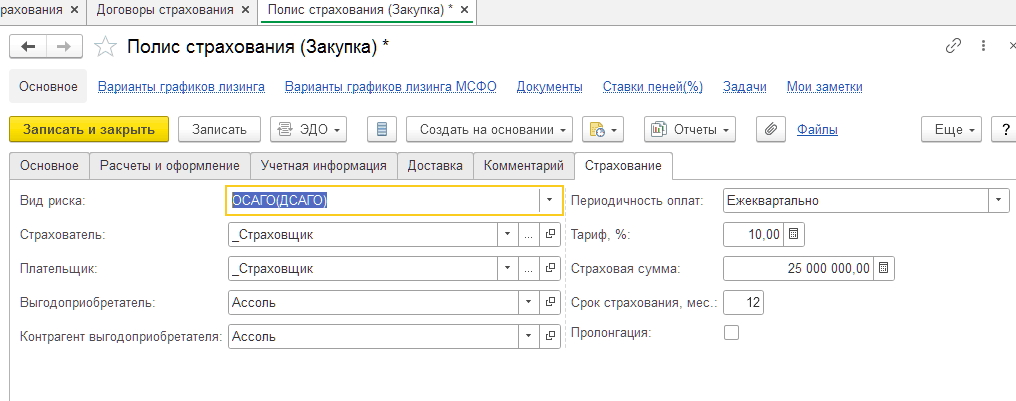
Task: Click the copy link chain icon
Action: point(953,47)
